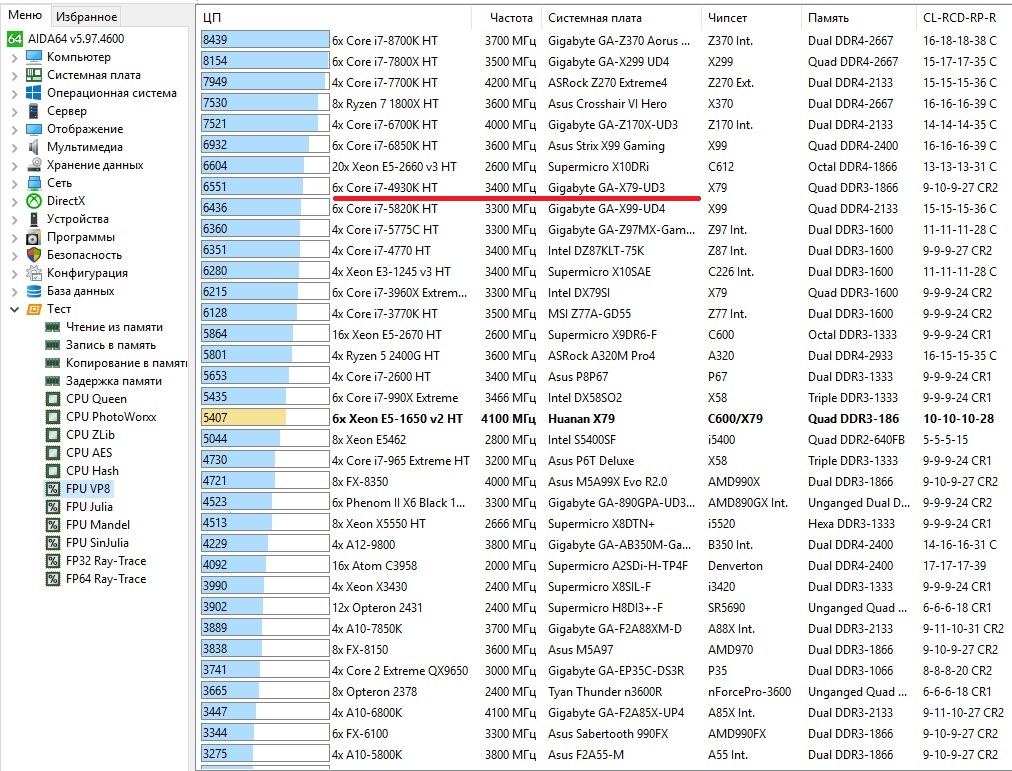Select the FPU Mandel benchmark
The width and height of the screenshot is (1012, 771).
coord(97,525)
